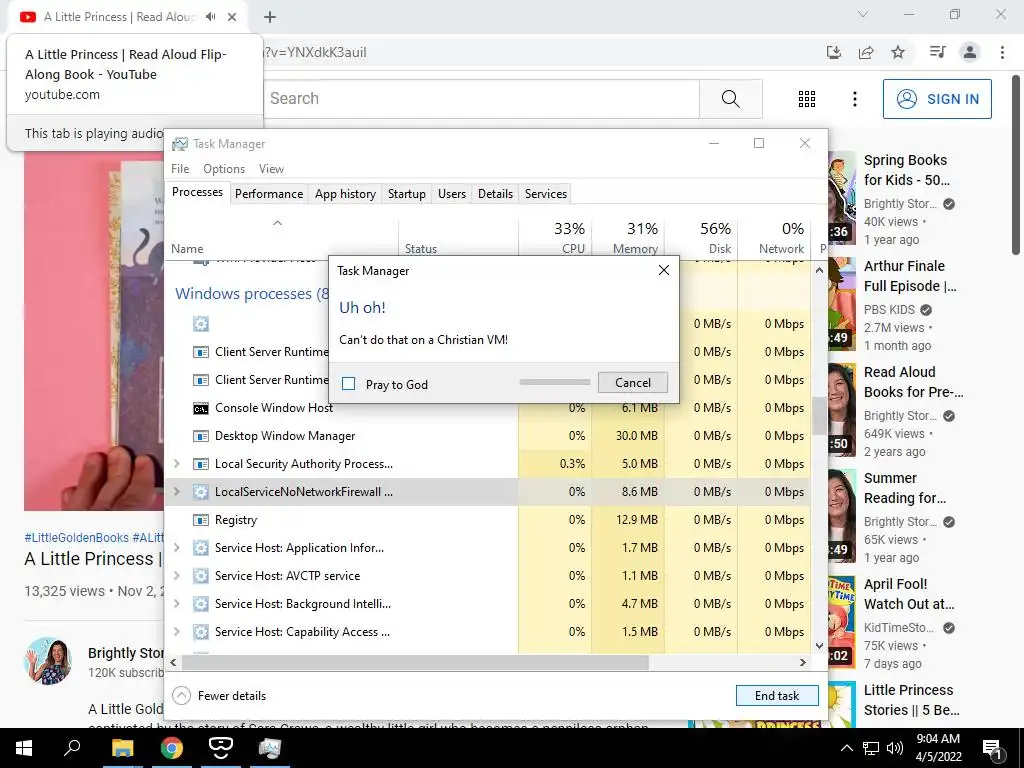Click the Chrome taskbar icon
This screenshot has width=1024, height=768.
(x=172, y=748)
